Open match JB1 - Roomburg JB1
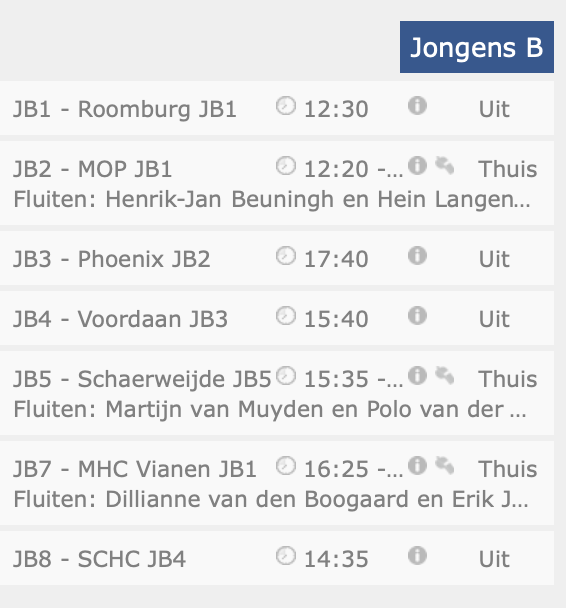566x608 pixels. [124, 109]
